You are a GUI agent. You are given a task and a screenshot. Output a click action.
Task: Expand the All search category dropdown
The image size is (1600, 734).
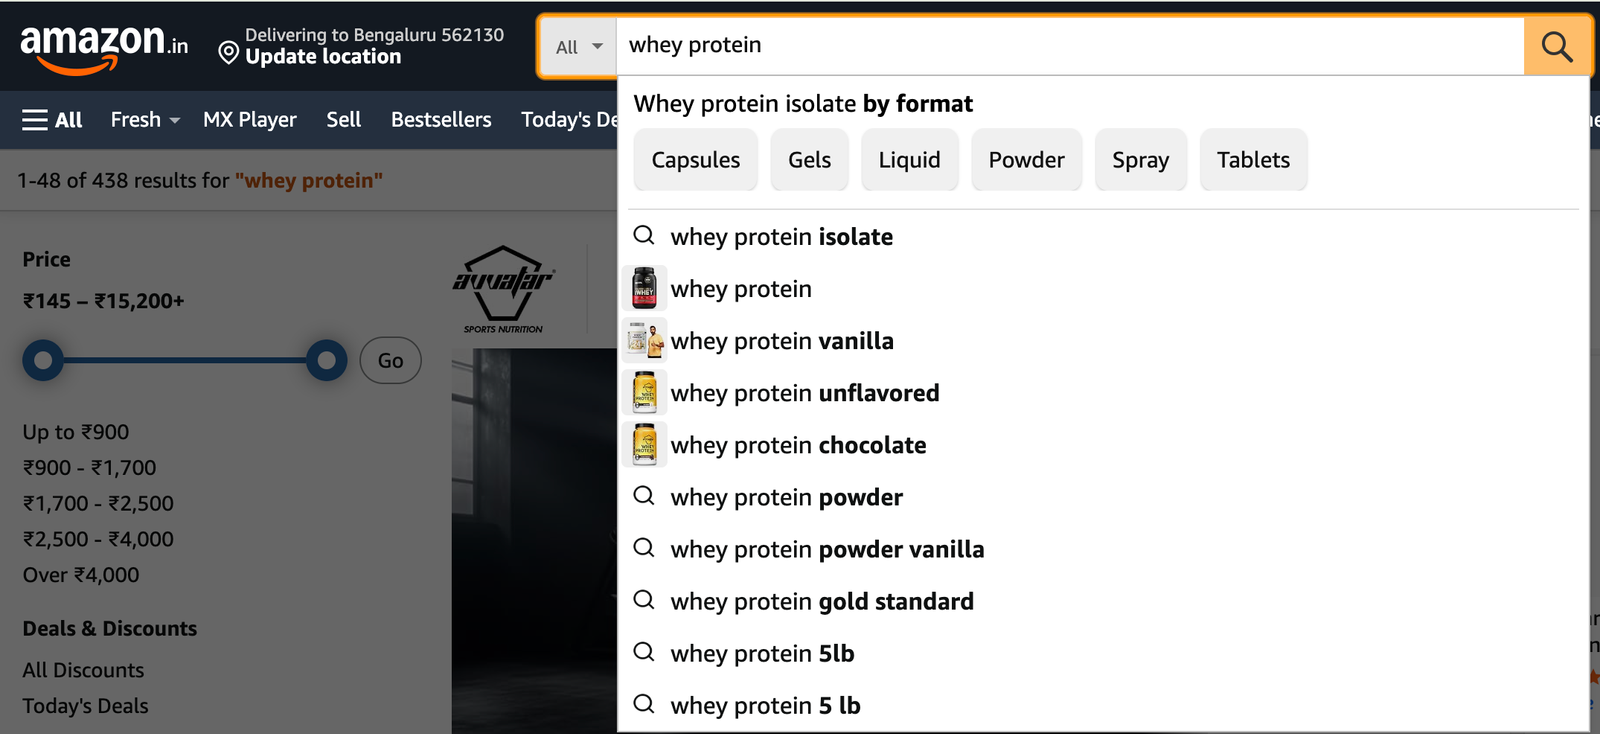[579, 47]
